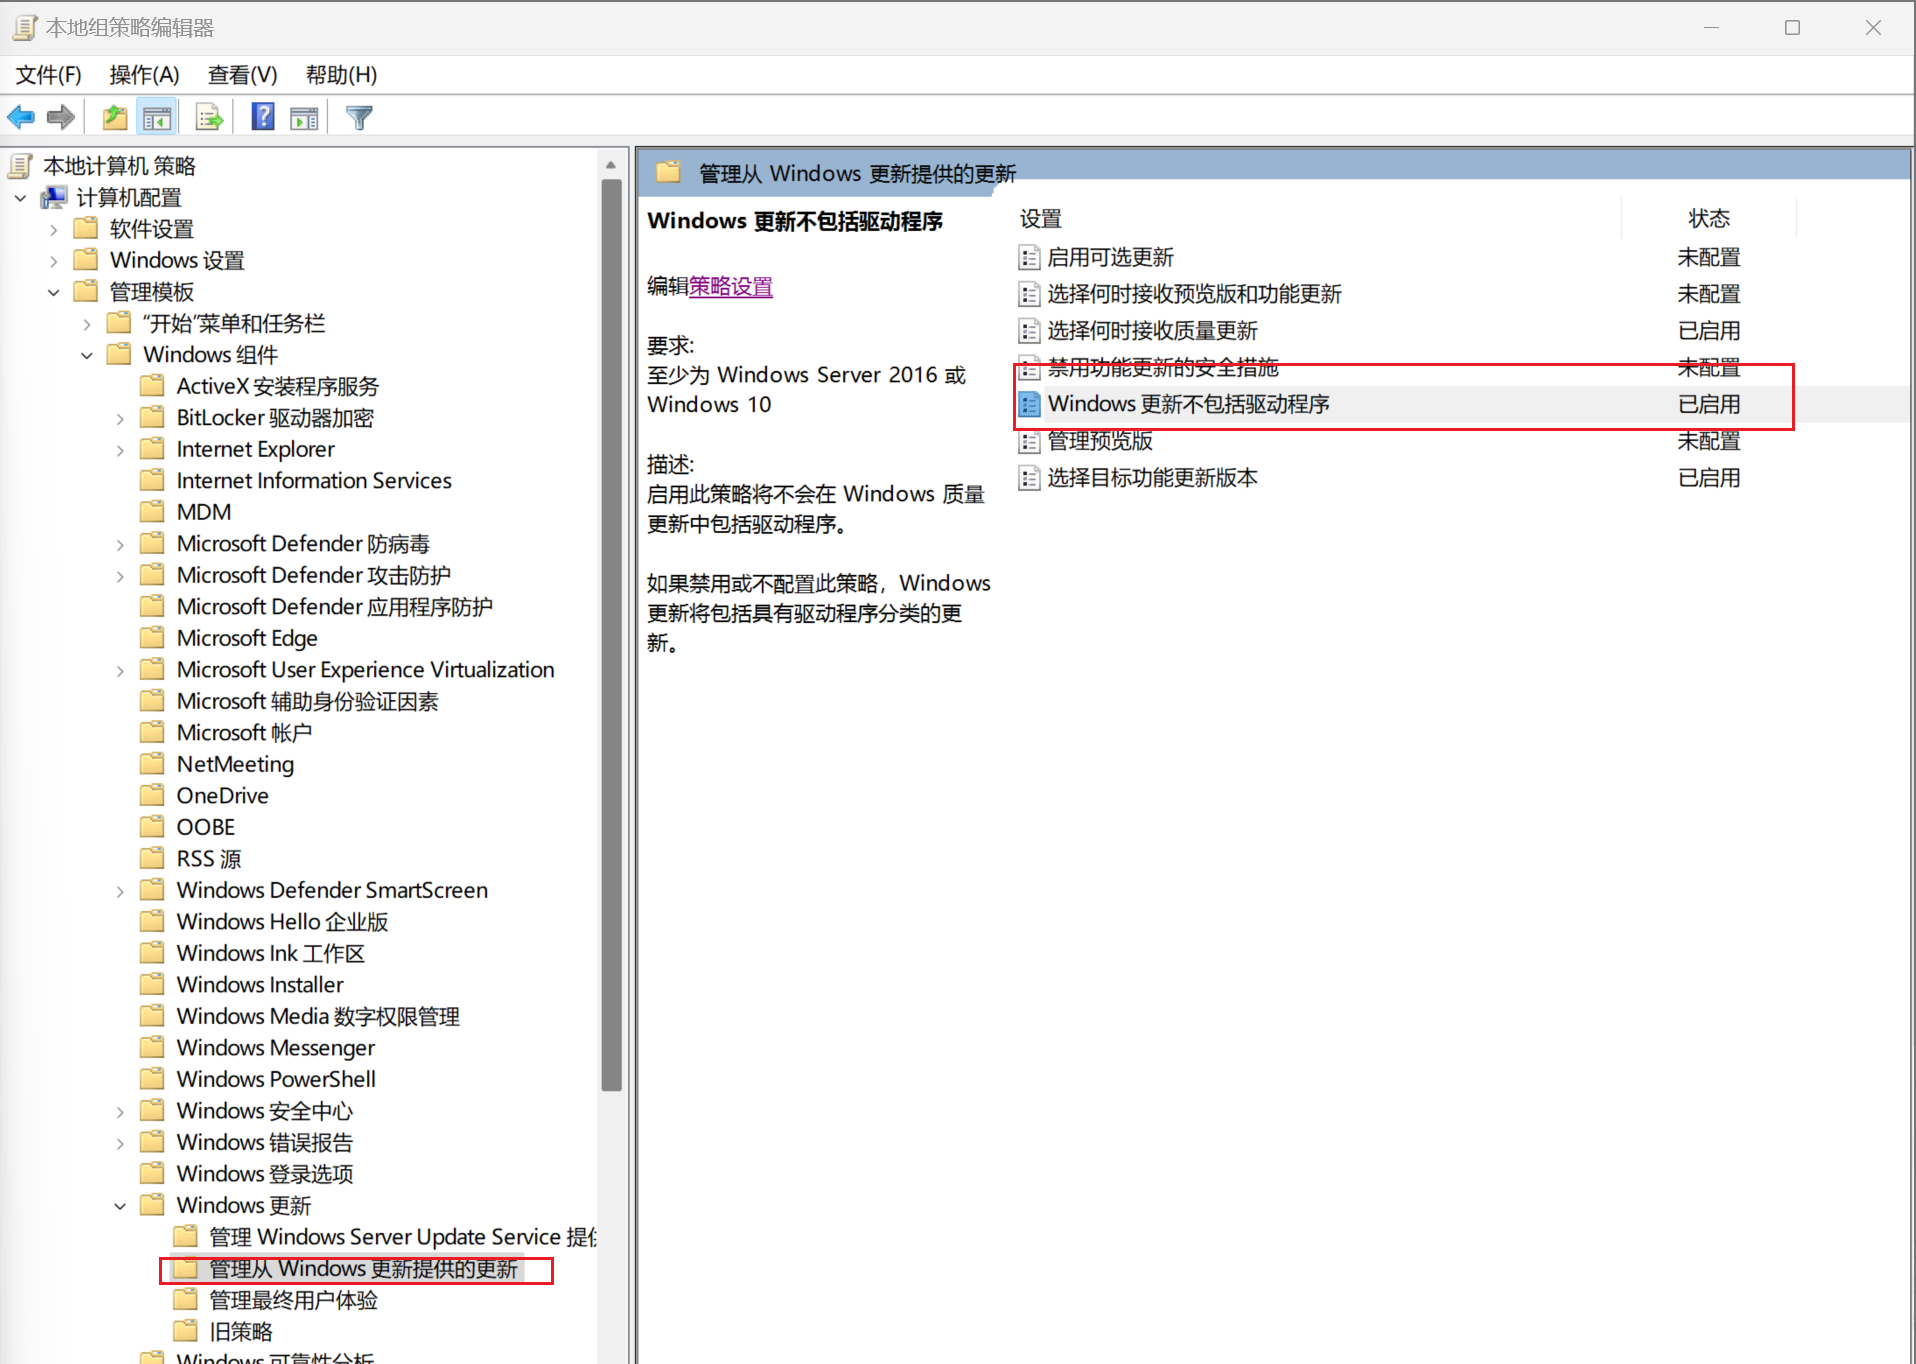The width and height of the screenshot is (1916, 1364).
Task: Select the Windows Messenger folder
Action: tap(275, 1048)
